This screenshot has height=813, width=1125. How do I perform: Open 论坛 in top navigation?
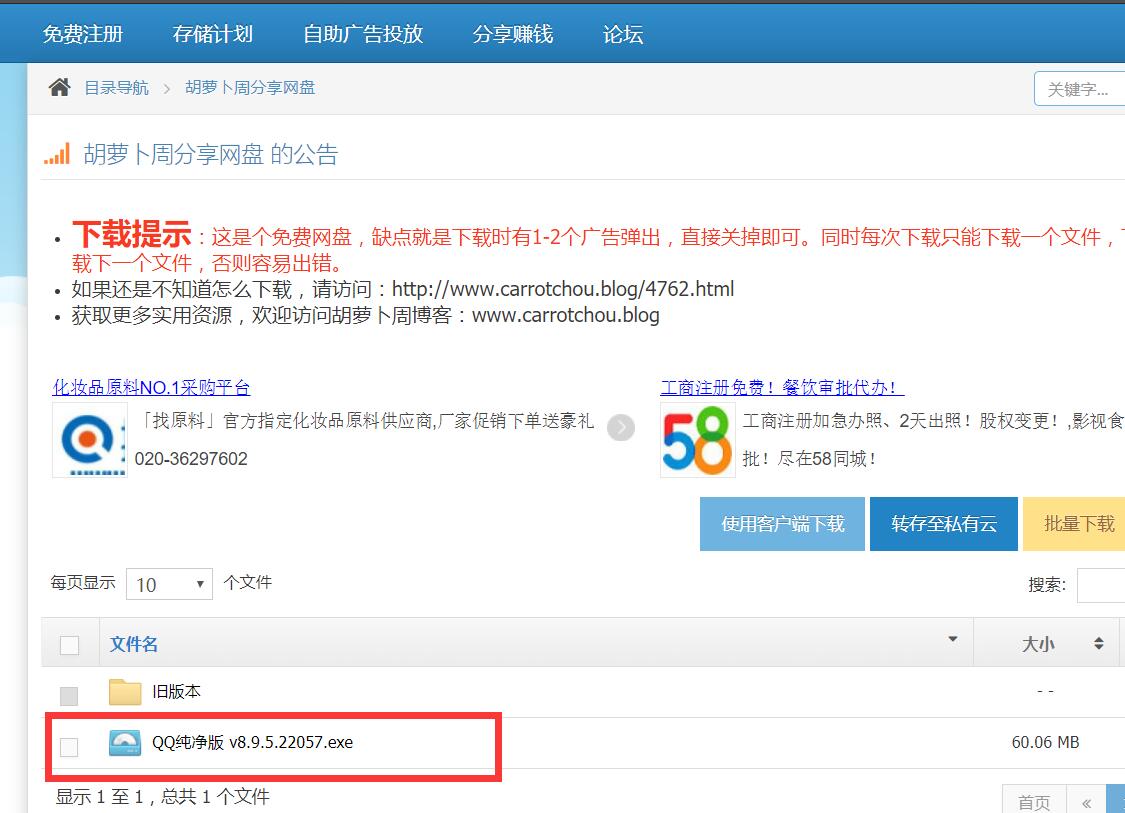click(623, 34)
